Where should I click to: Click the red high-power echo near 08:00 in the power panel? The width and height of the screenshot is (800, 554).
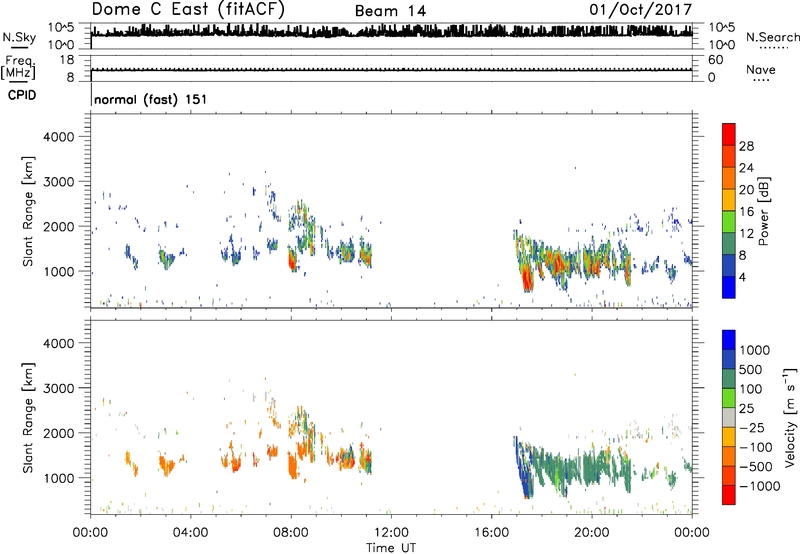tap(292, 260)
